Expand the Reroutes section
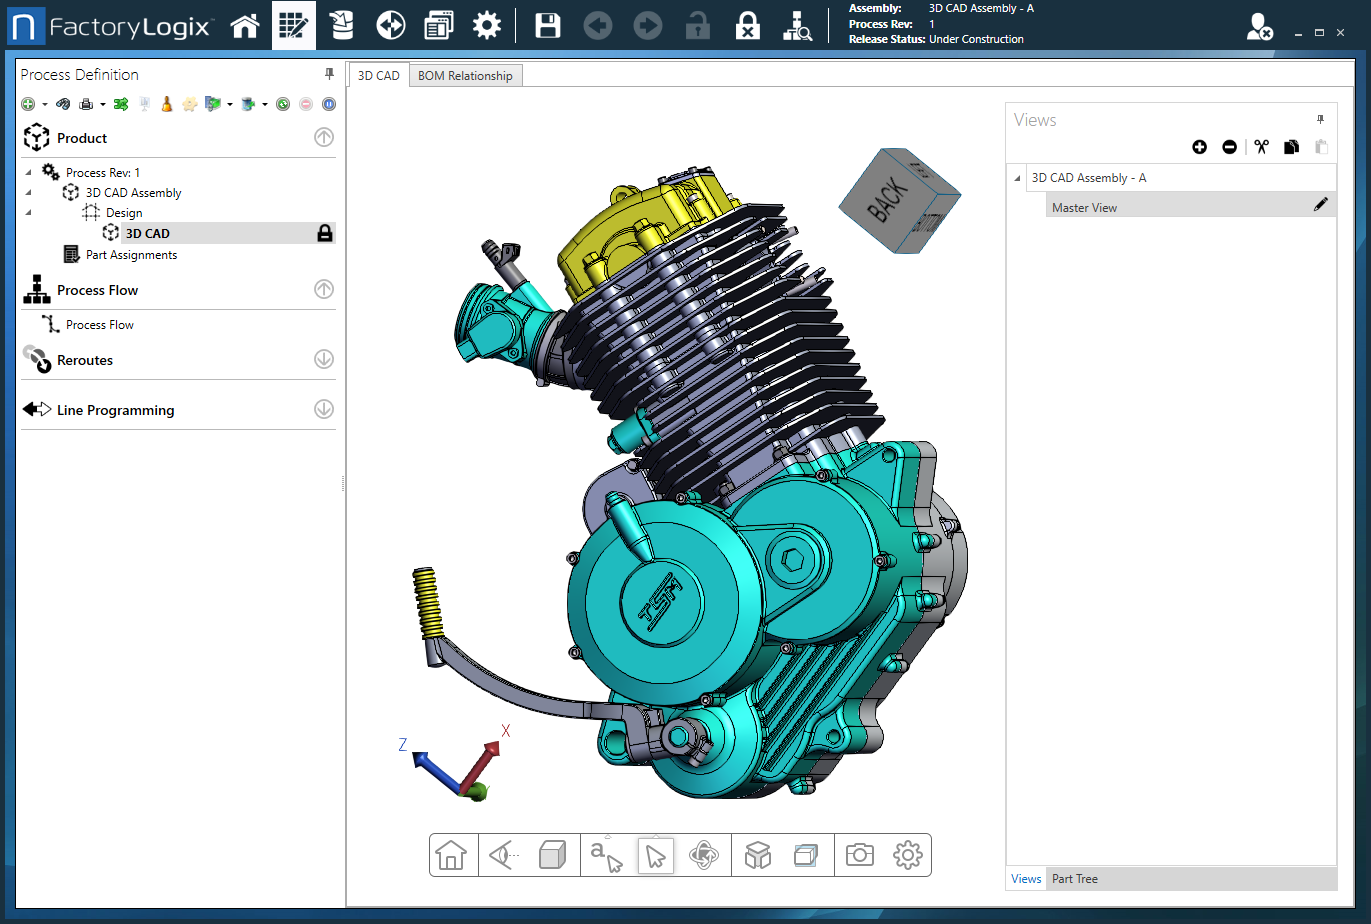 [323, 359]
